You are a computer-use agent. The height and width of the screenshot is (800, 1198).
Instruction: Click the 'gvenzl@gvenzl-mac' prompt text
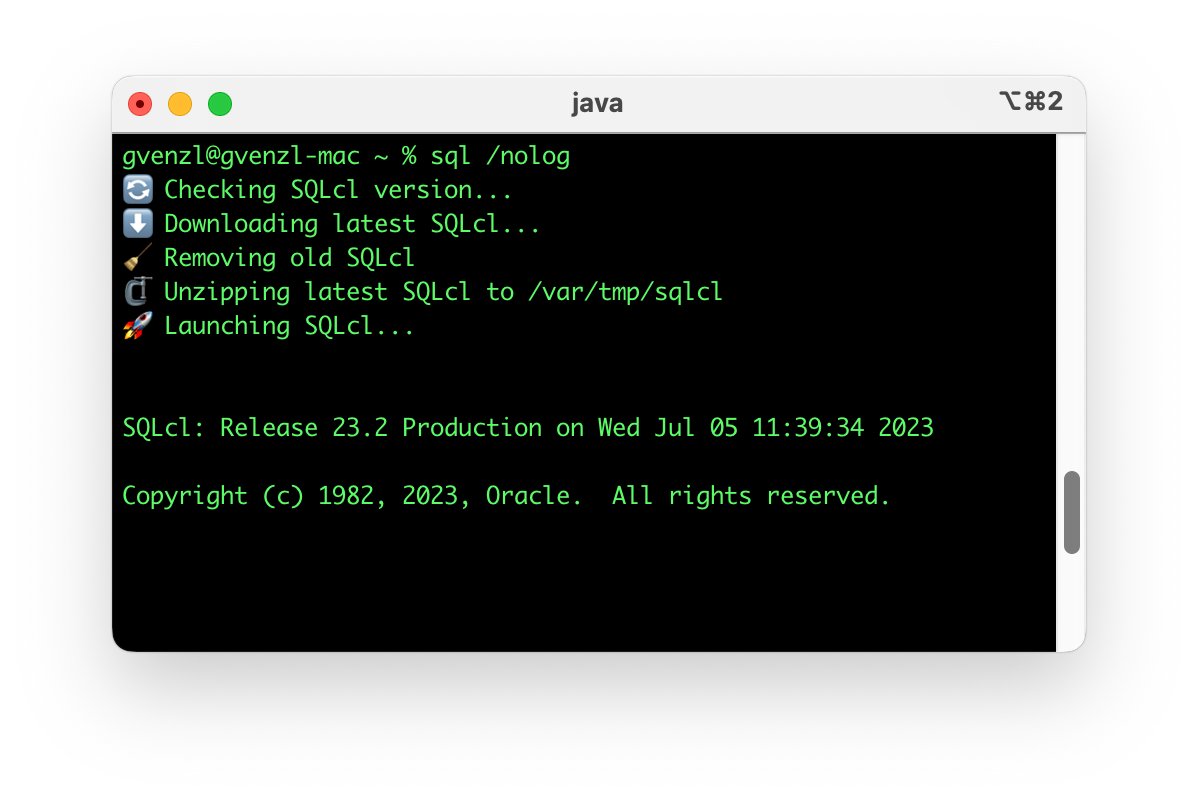point(241,156)
